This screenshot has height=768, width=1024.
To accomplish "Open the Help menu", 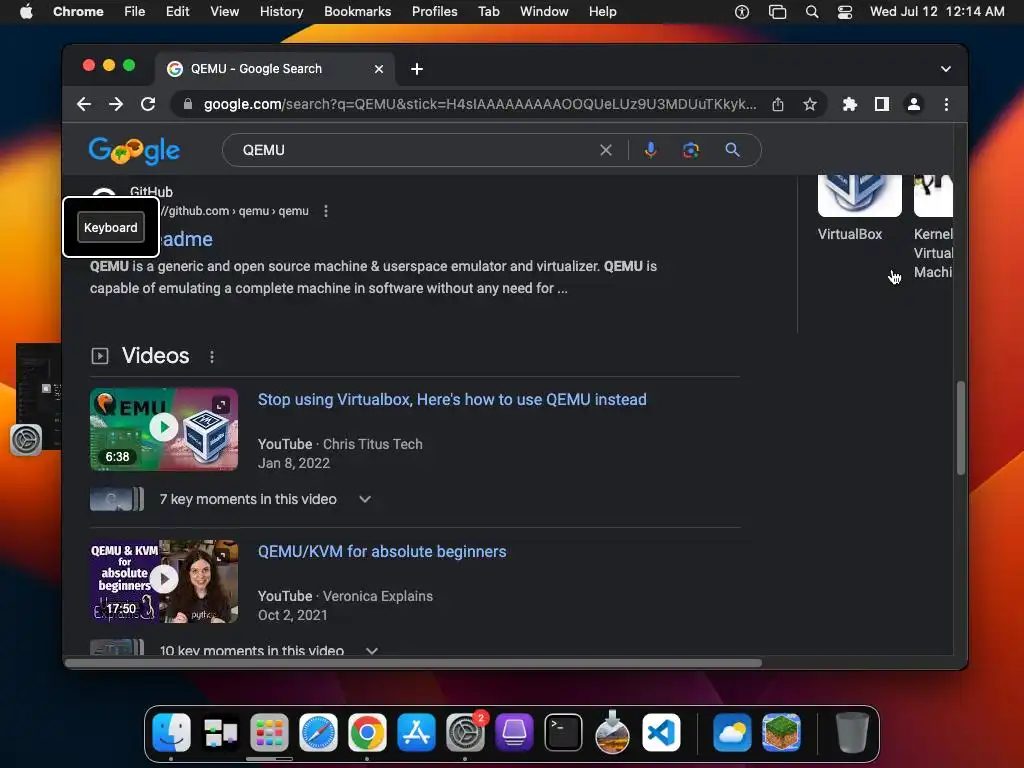I will pyautogui.click(x=602, y=12).
